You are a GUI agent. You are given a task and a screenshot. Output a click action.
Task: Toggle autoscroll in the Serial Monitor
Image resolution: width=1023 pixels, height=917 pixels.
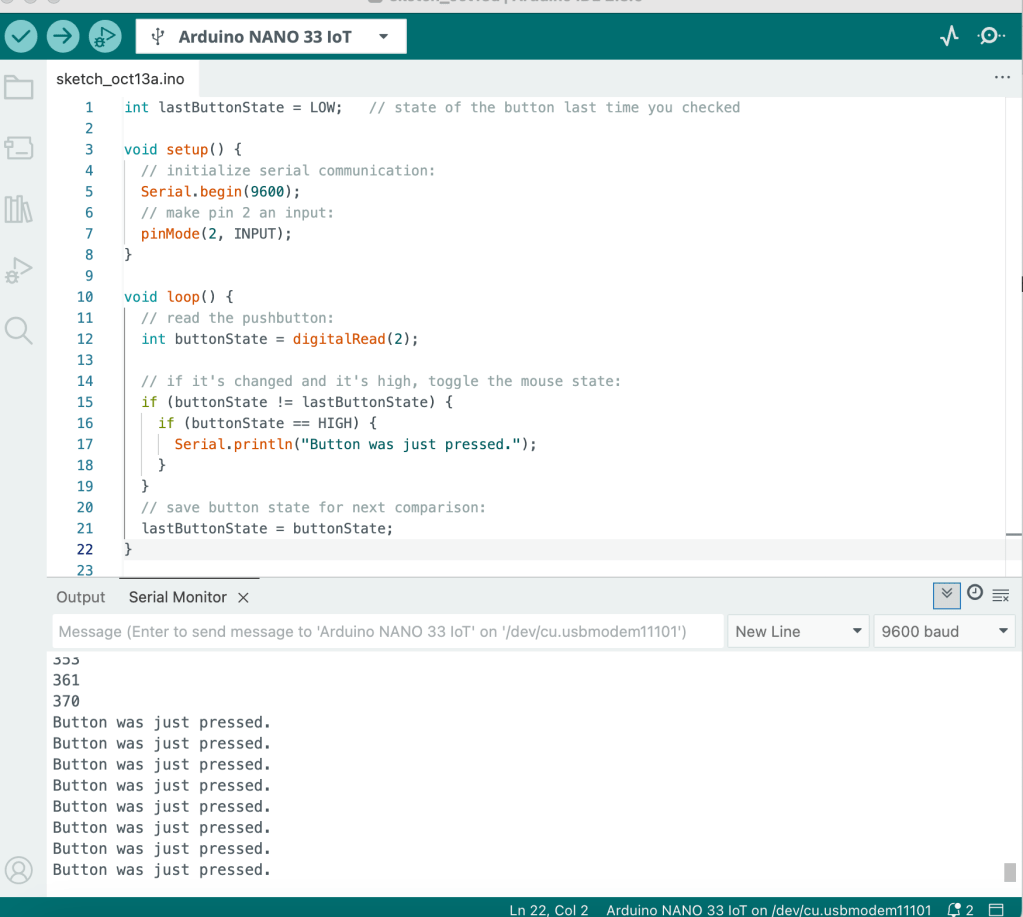point(946,595)
